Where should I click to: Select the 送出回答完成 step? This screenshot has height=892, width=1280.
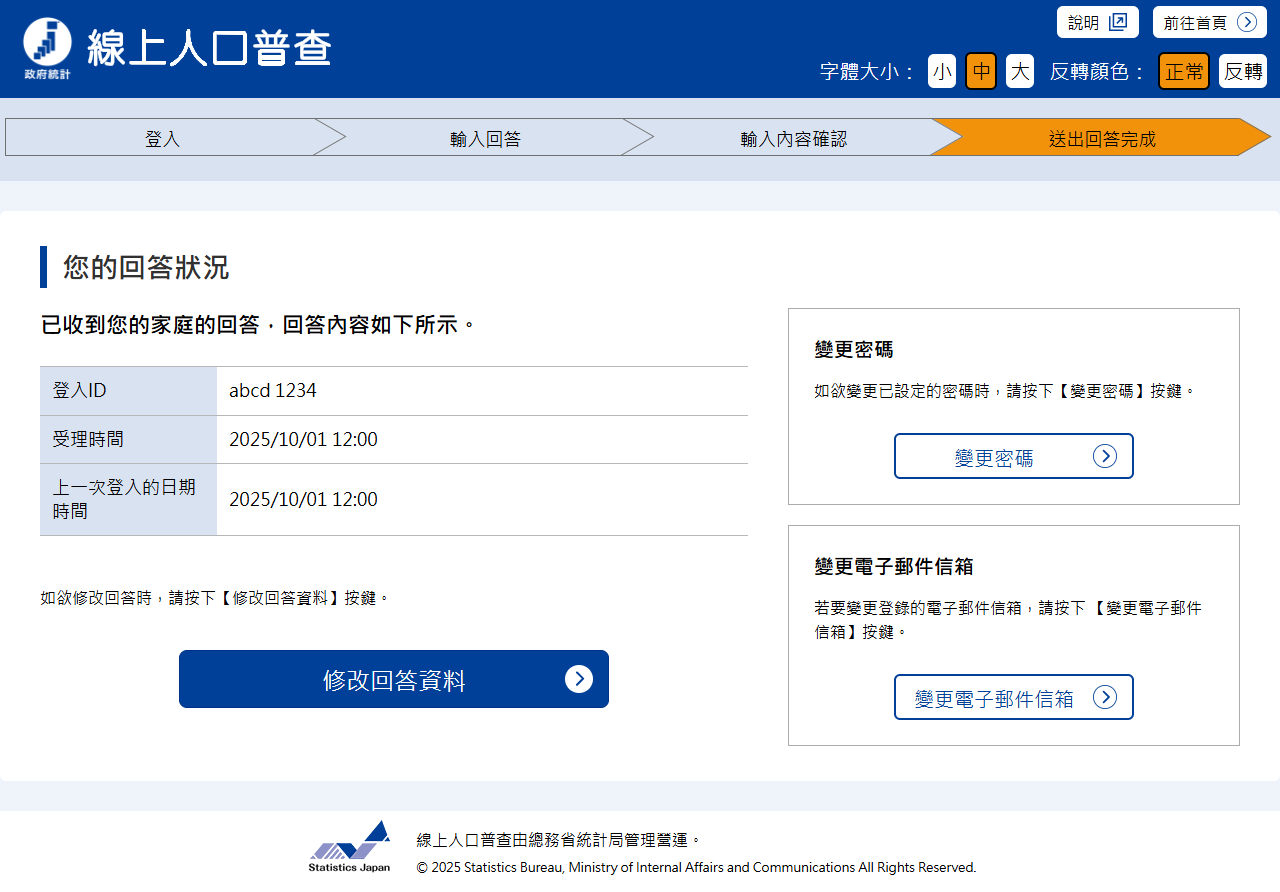tap(1102, 138)
